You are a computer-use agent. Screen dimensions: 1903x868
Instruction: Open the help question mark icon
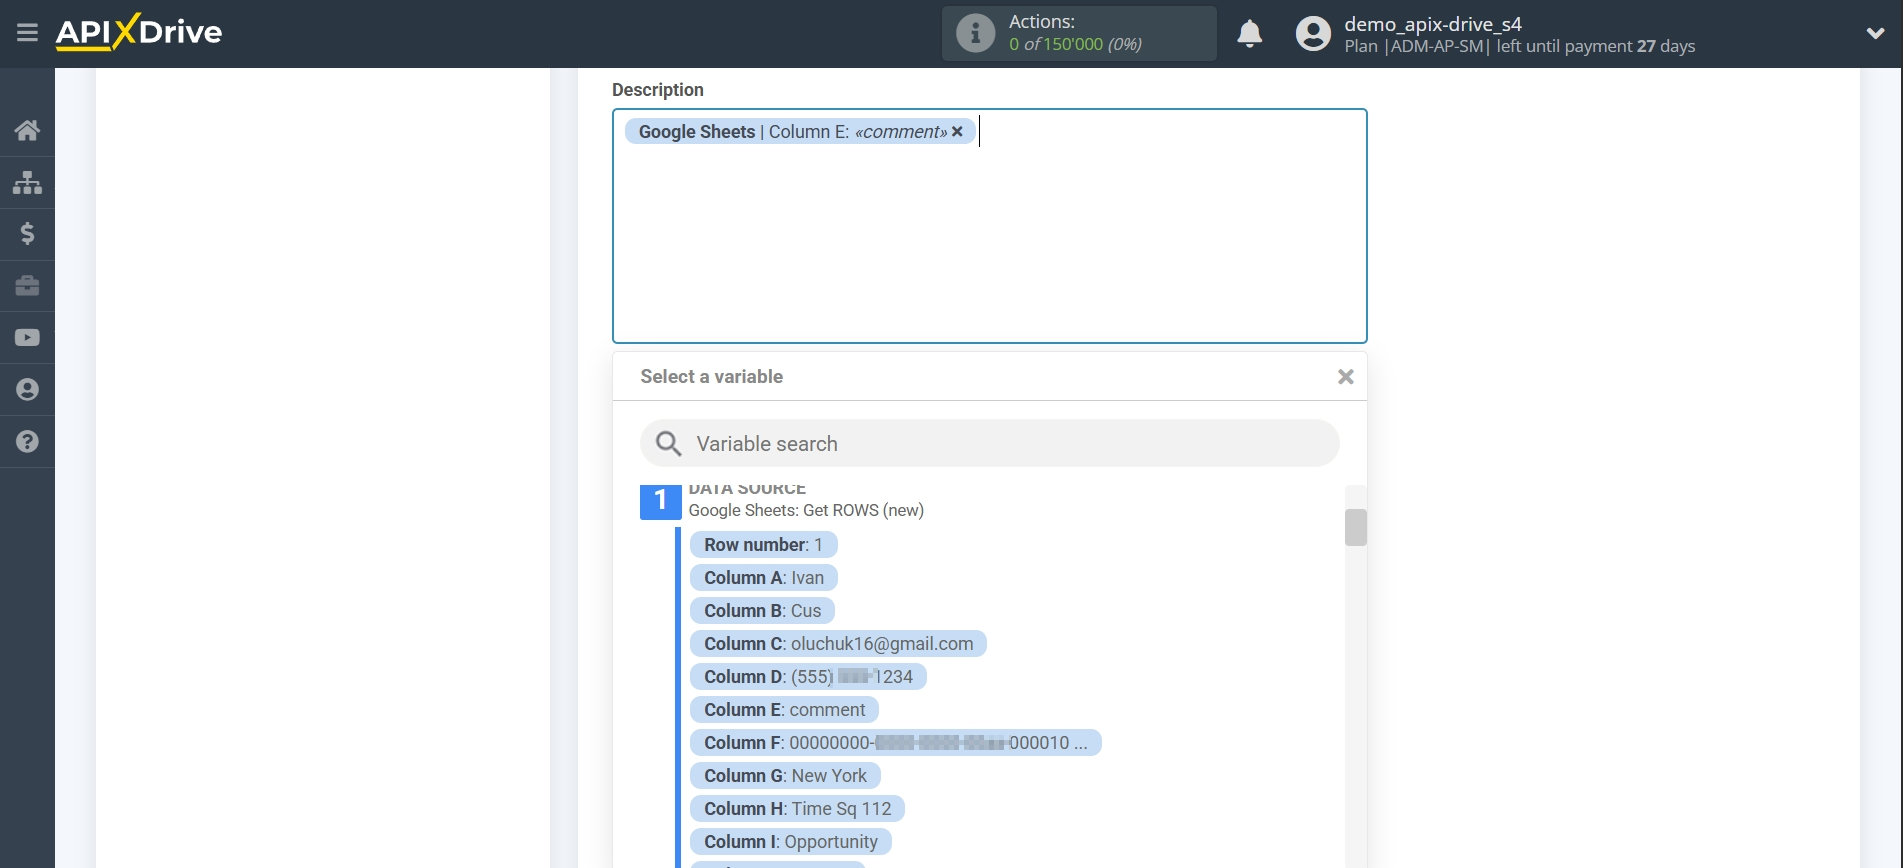(27, 441)
